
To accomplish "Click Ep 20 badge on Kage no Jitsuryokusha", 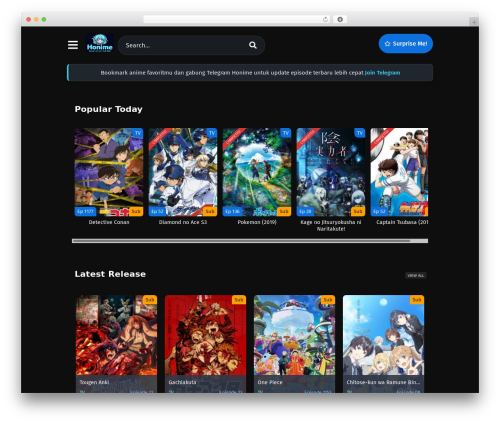I will pos(305,211).
